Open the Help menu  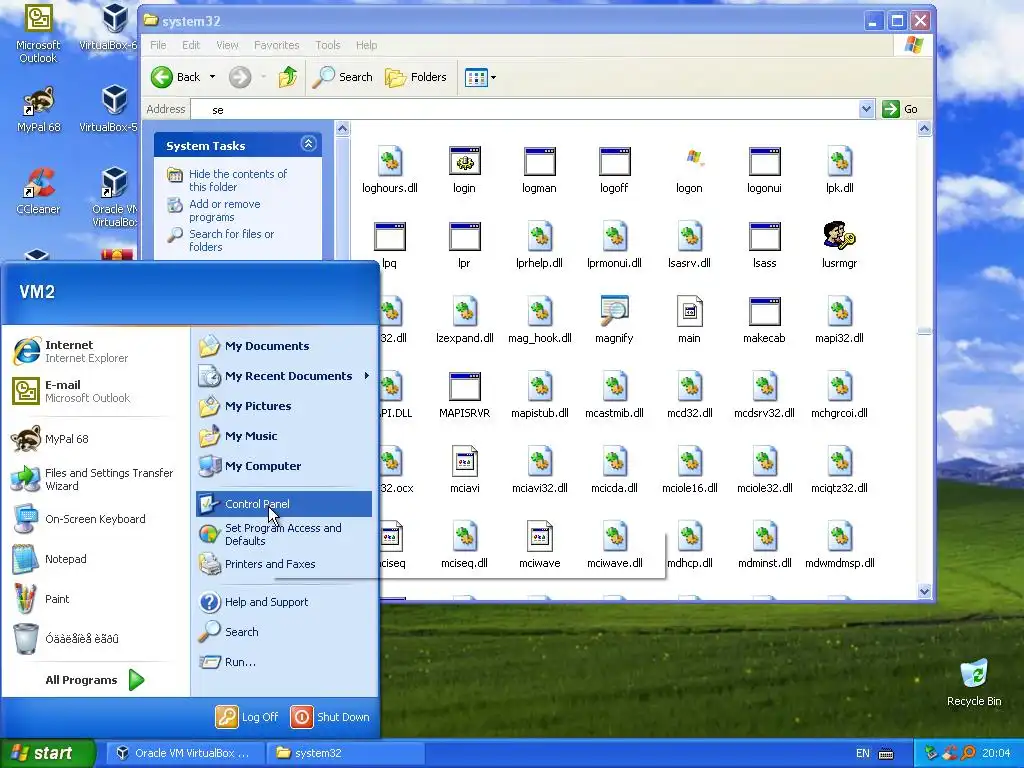[366, 45]
